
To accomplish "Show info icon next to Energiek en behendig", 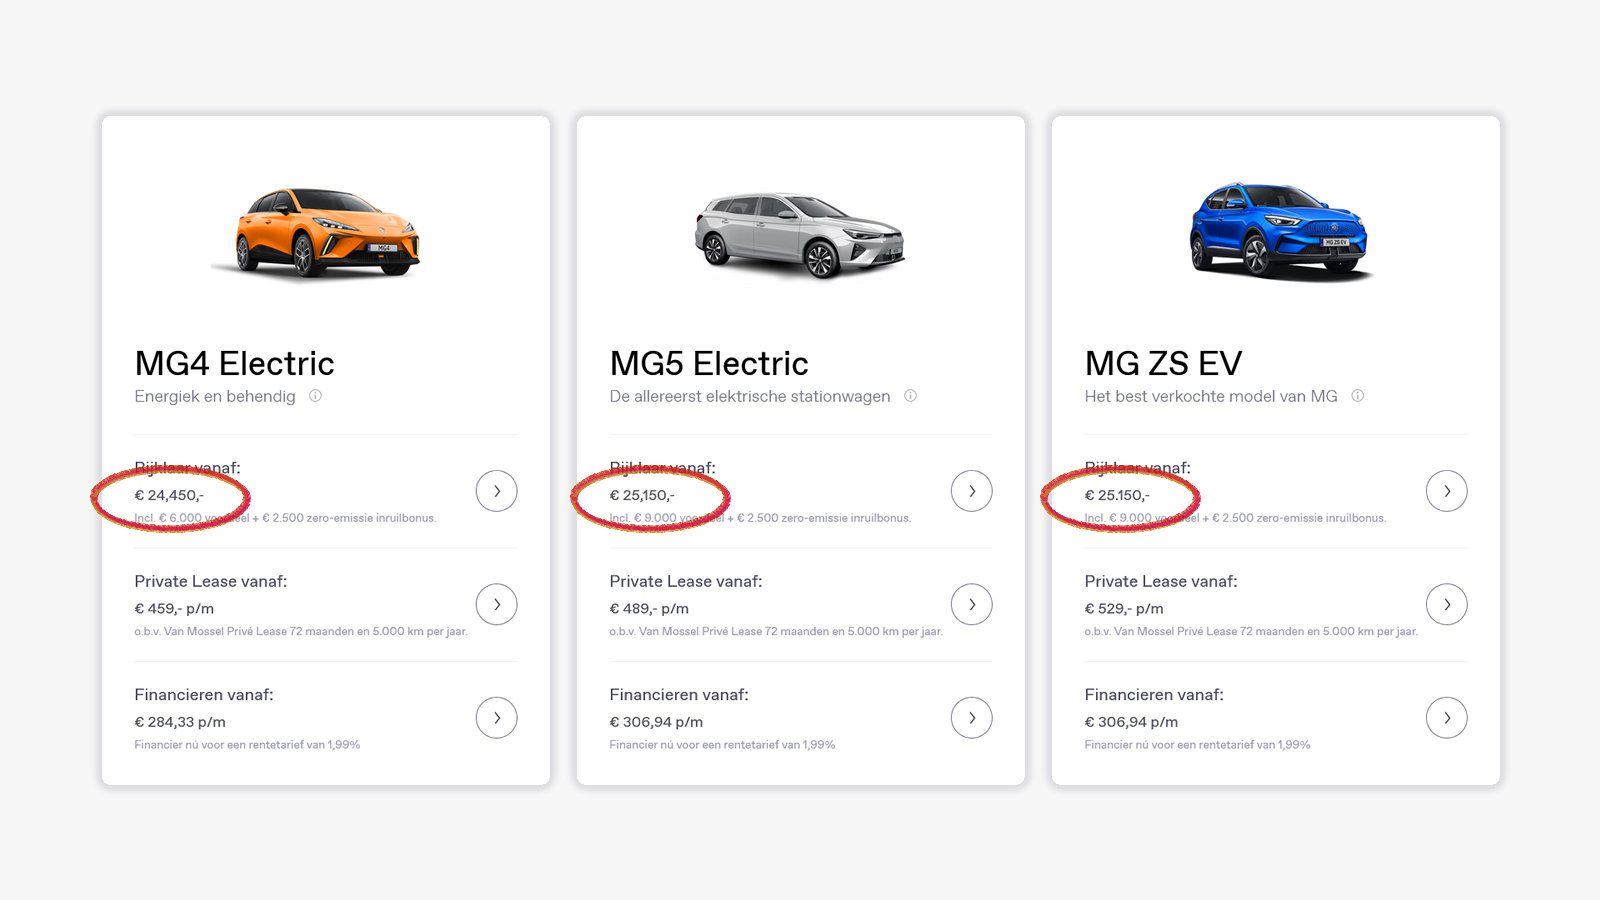I will click(315, 396).
